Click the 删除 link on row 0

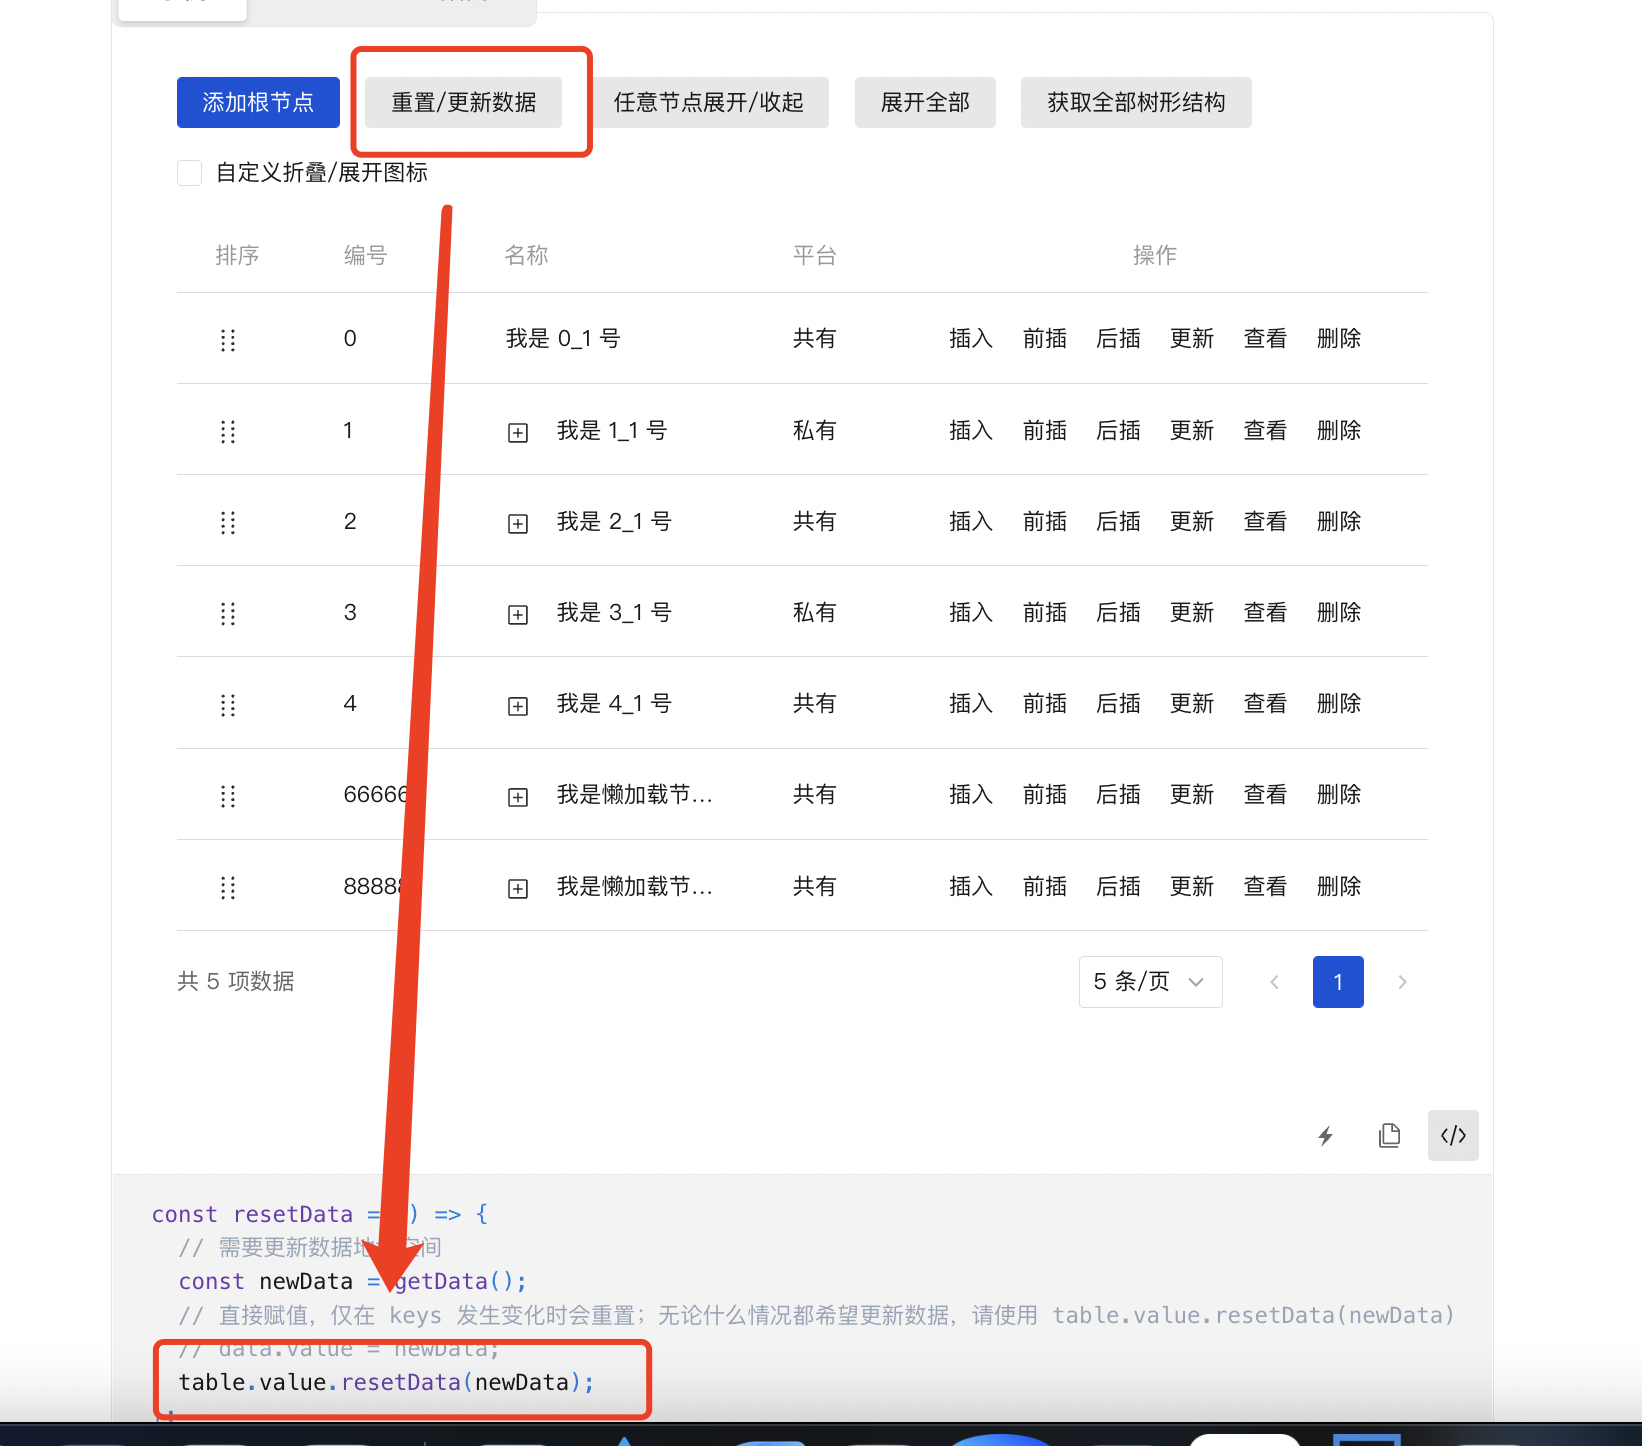tap(1338, 339)
